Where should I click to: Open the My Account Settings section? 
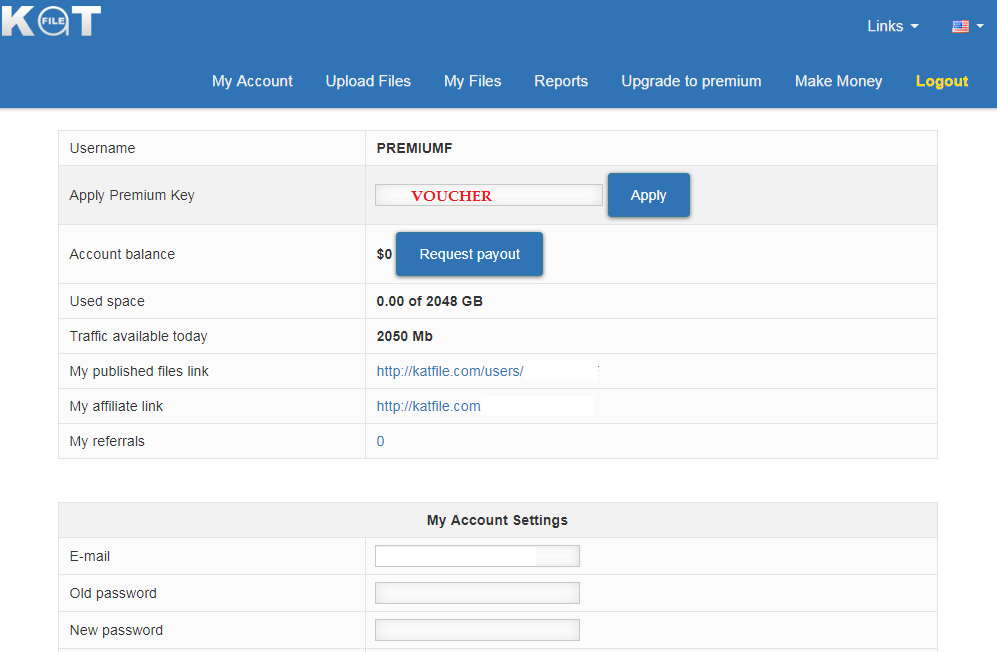[497, 520]
